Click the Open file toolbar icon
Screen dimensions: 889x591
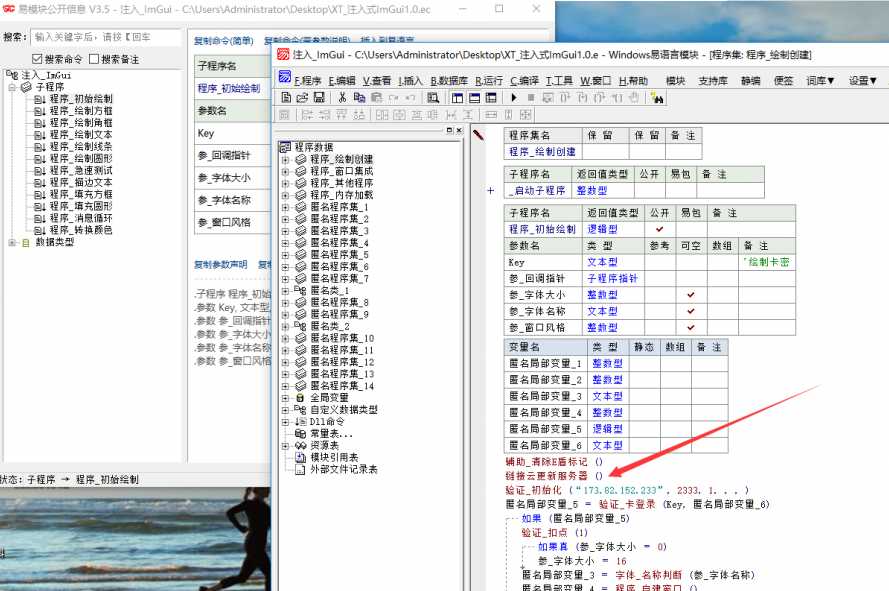click(x=302, y=98)
